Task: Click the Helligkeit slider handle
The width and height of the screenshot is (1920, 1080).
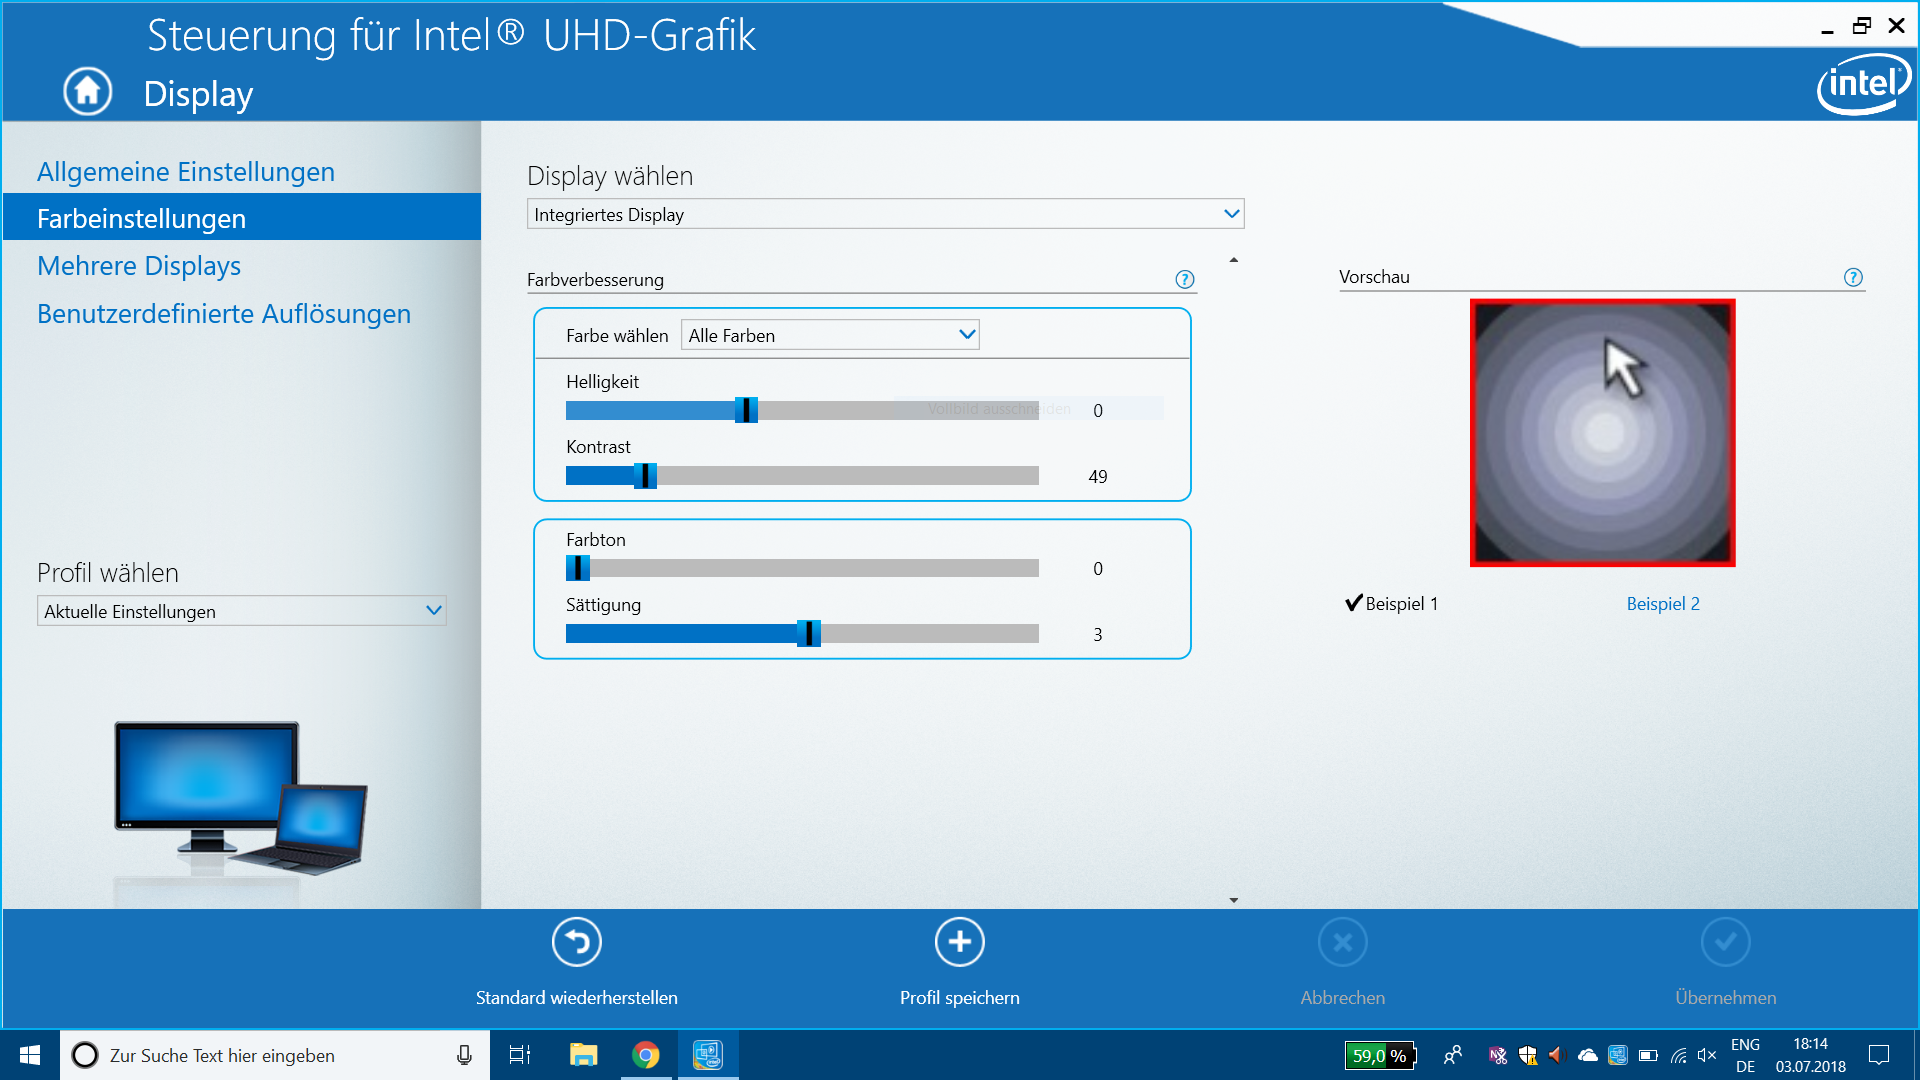Action: pyautogui.click(x=746, y=410)
